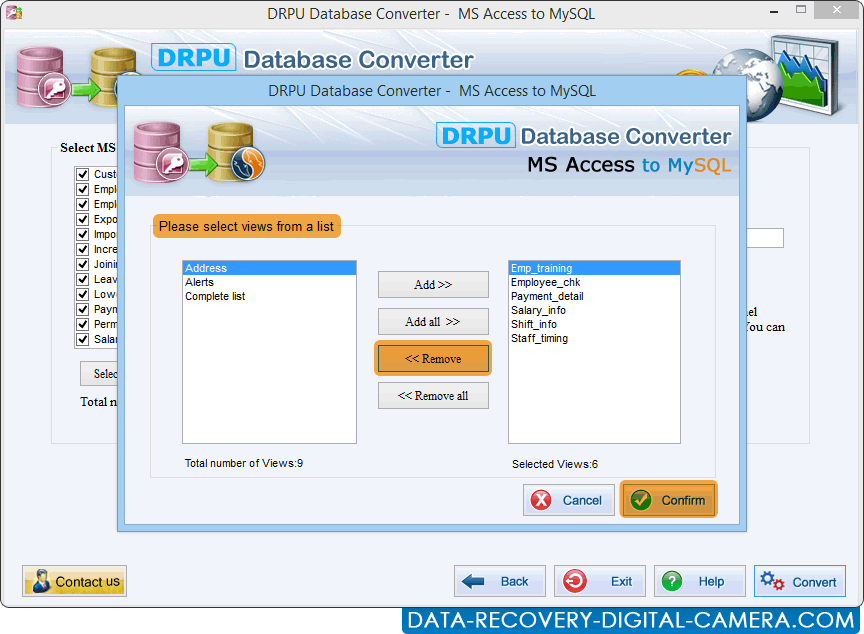This screenshot has width=864, height=634.
Task: Select Staff_timing in selected views
Action: coord(595,338)
